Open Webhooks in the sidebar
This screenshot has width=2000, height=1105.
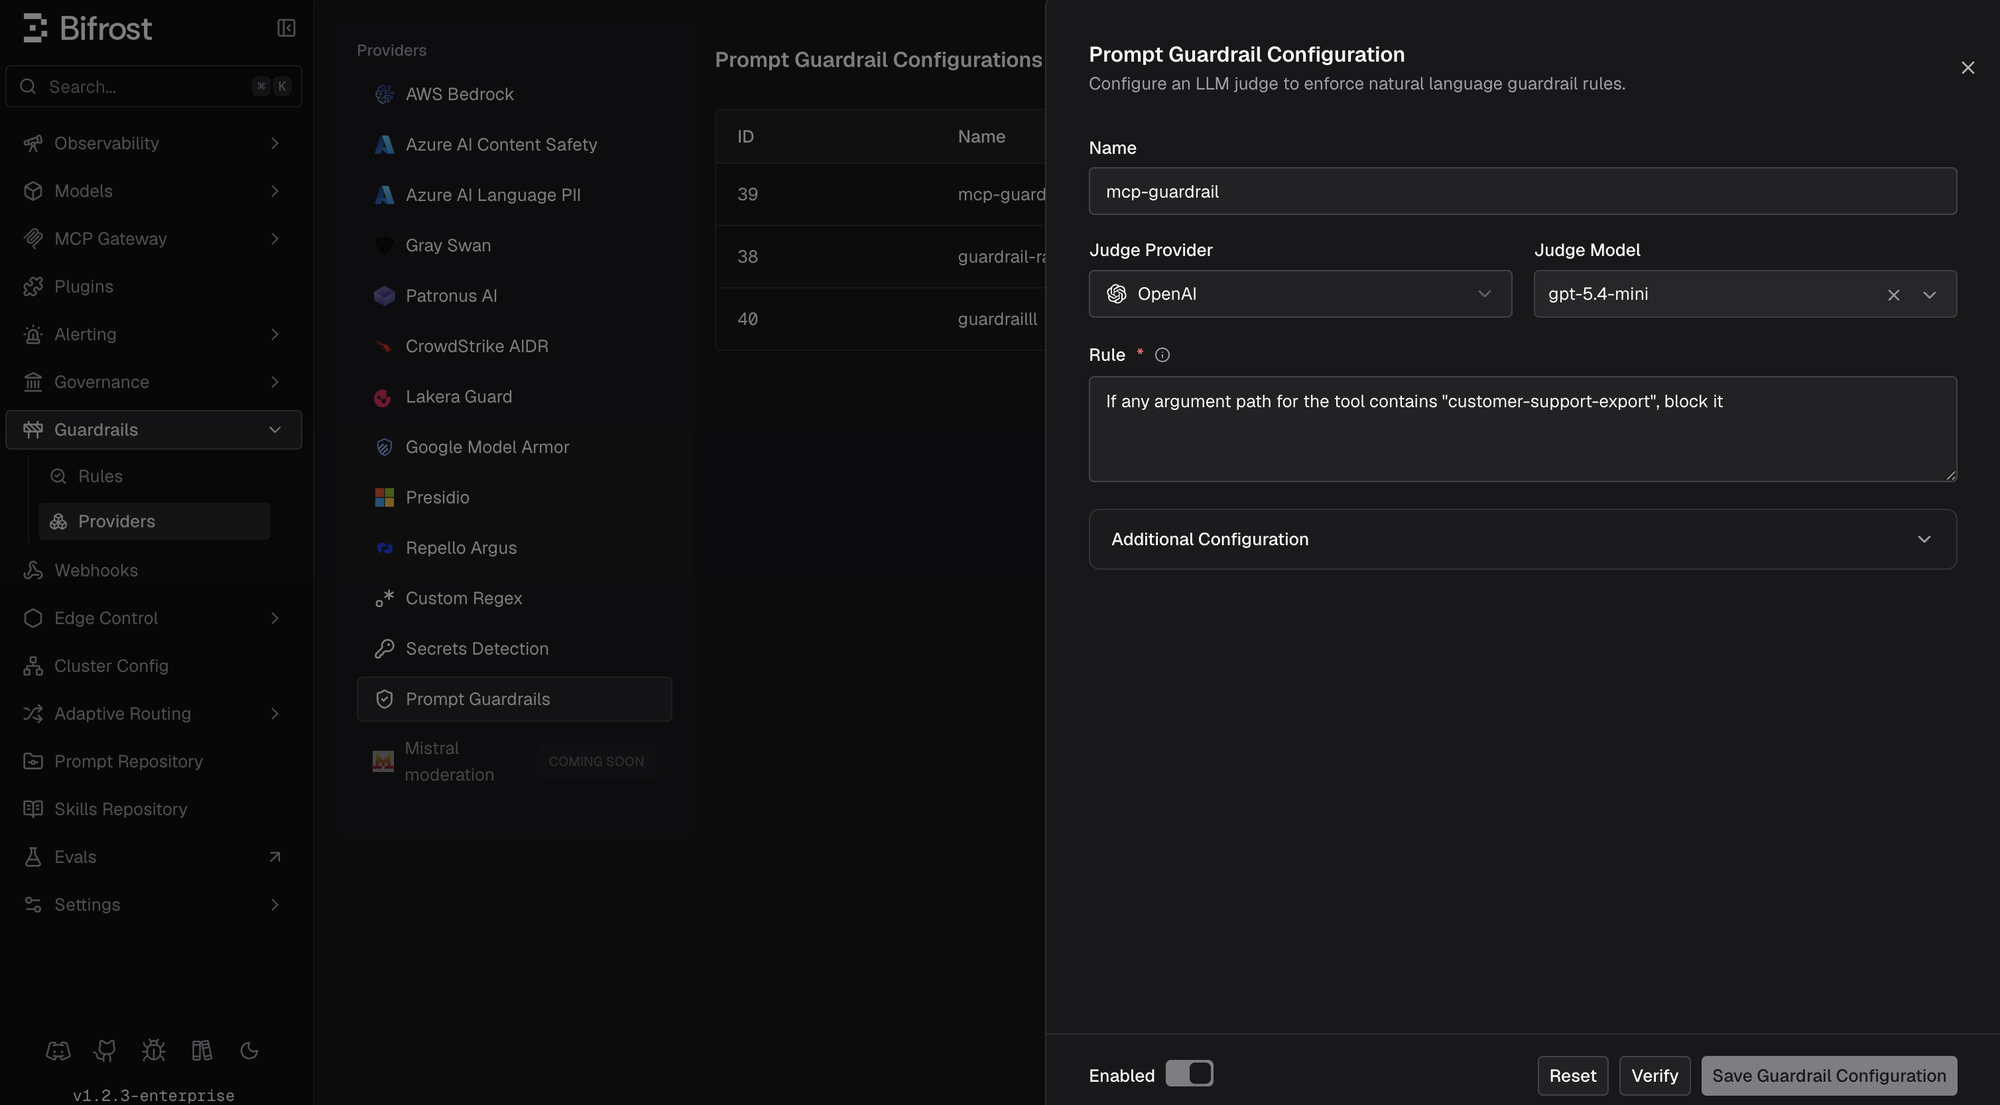coord(153,570)
